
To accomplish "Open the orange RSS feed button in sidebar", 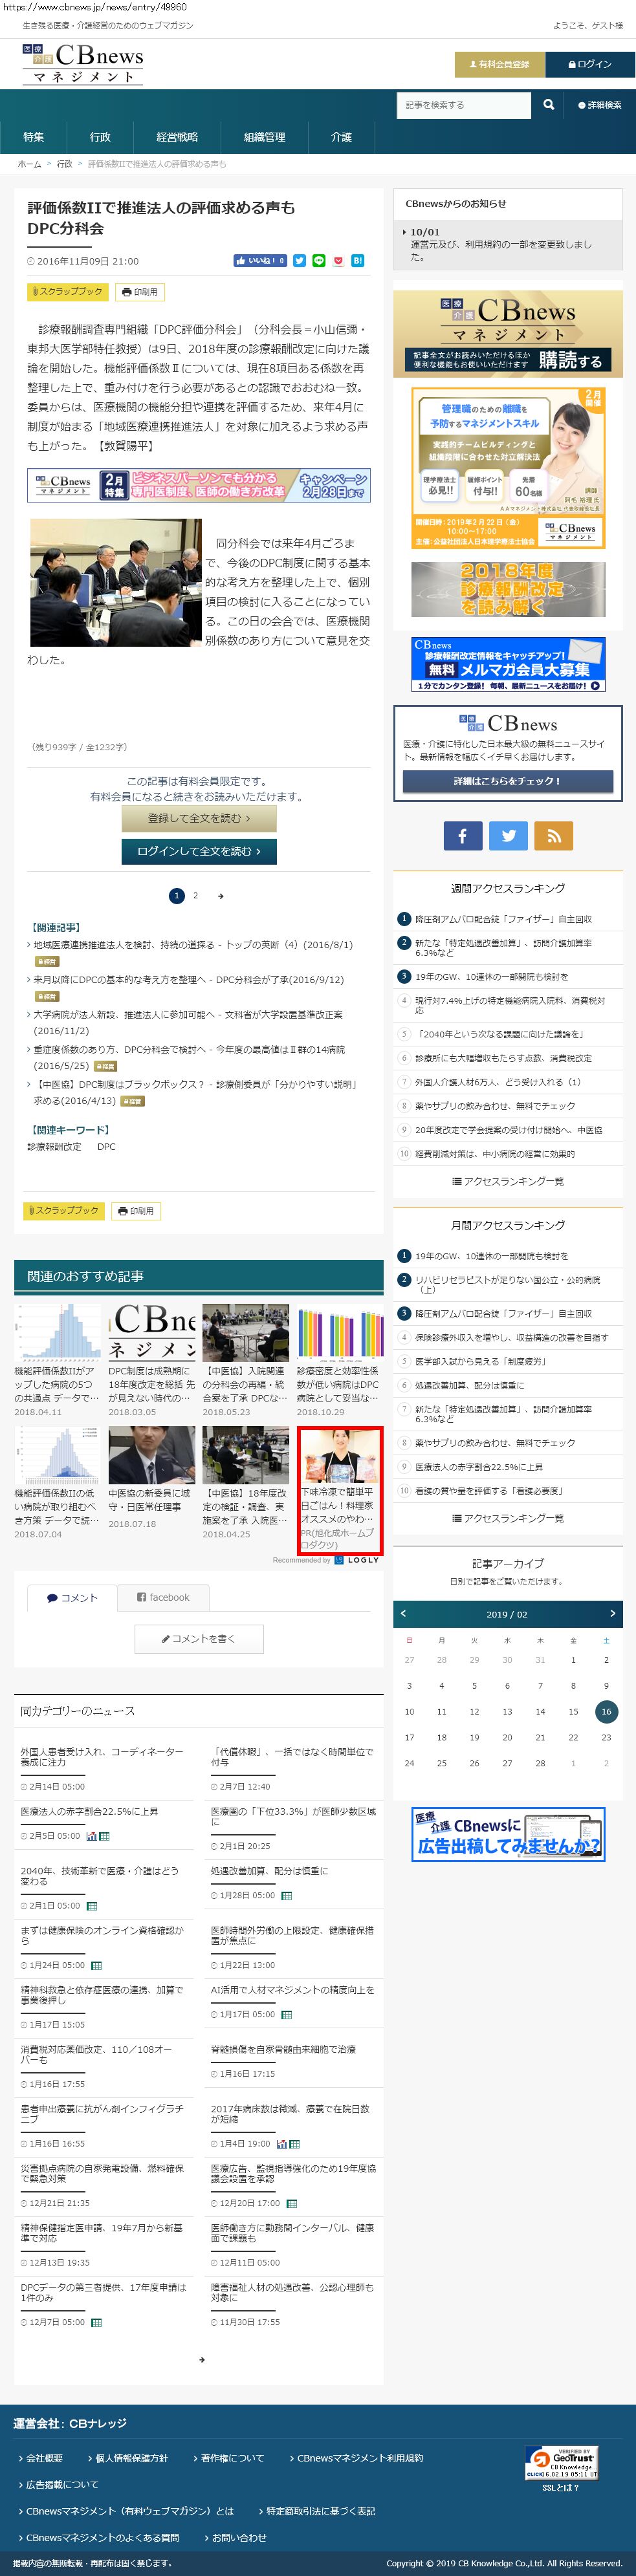I will (553, 835).
